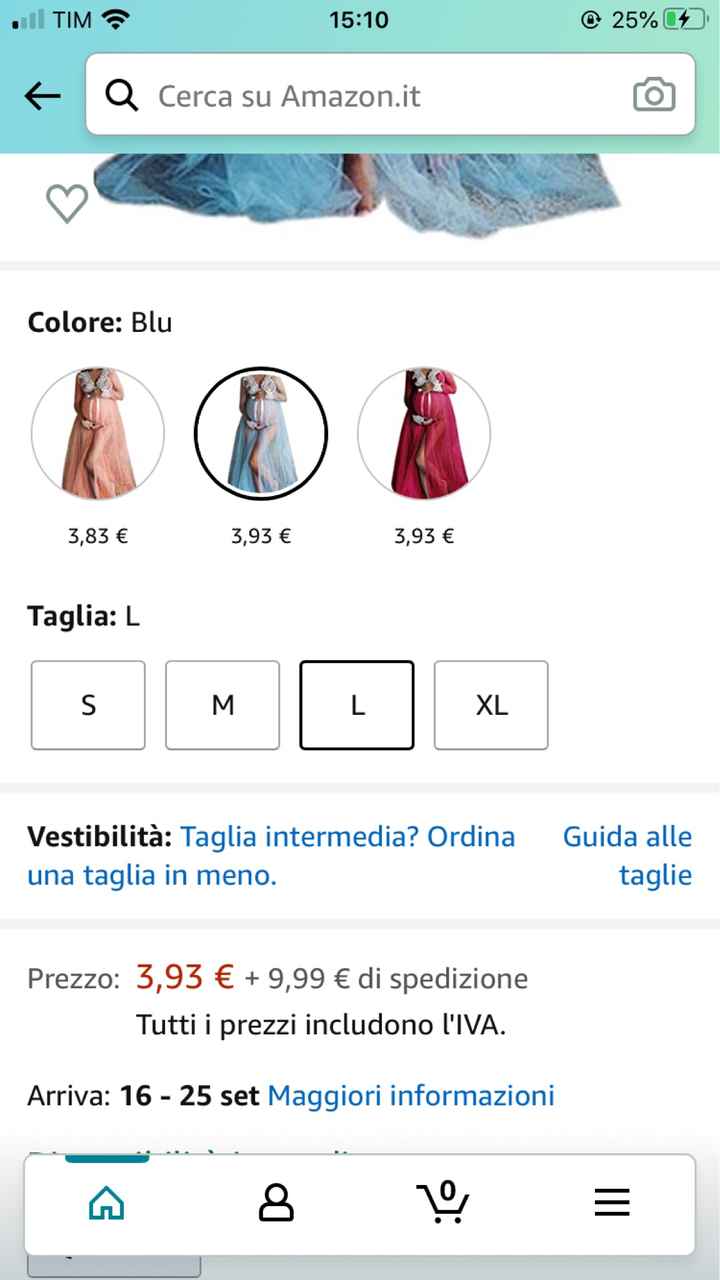Screen dimensions: 720x1280
Task: Choose size XL option
Action: click(x=491, y=705)
